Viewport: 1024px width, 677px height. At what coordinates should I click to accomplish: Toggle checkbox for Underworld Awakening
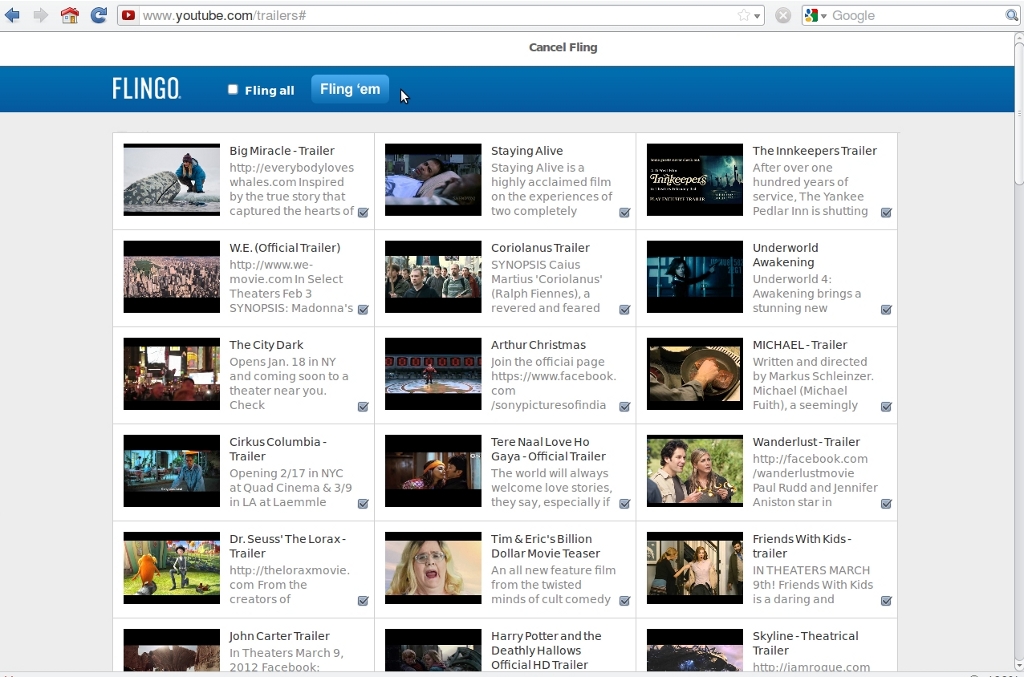[886, 309]
